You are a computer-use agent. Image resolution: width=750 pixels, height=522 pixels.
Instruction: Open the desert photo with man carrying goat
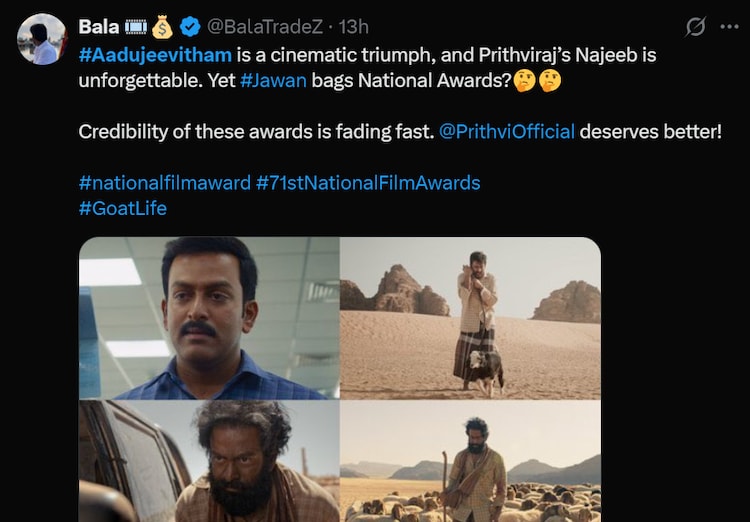pos(471,318)
